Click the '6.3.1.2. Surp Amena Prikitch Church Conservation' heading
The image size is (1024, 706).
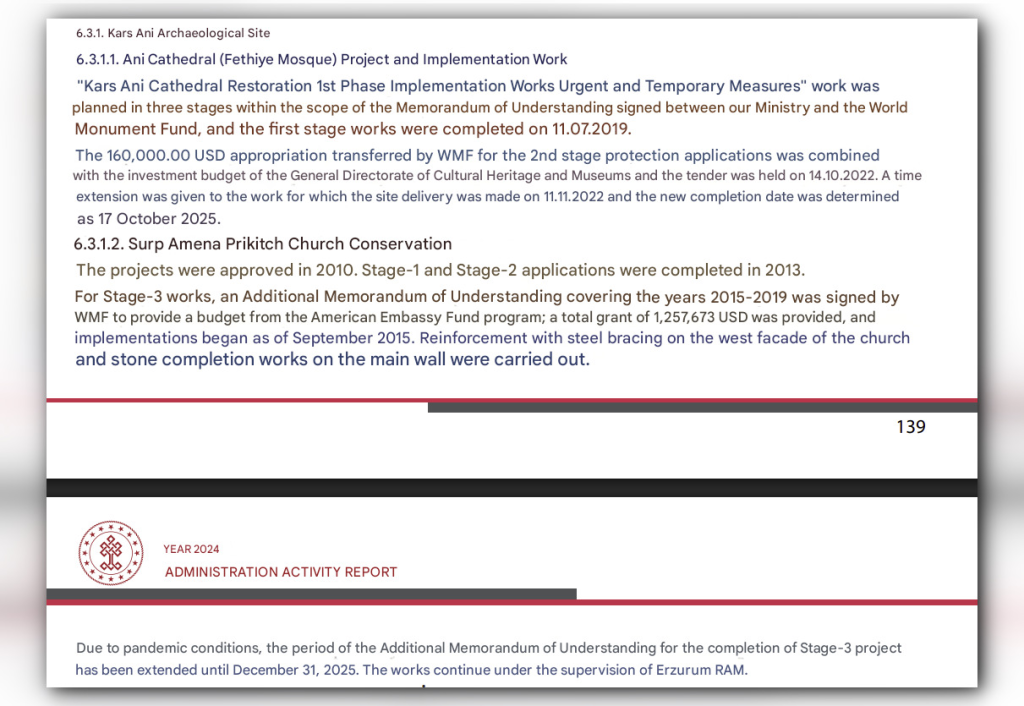[263, 244]
